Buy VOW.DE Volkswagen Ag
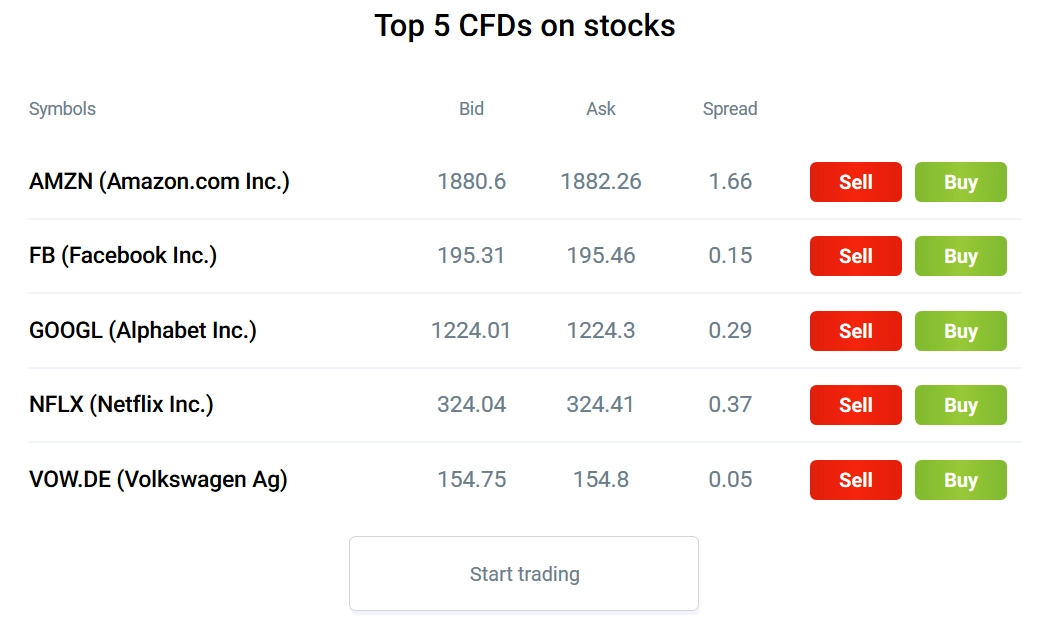Screen dimensions: 1049x638 click(x=960, y=480)
